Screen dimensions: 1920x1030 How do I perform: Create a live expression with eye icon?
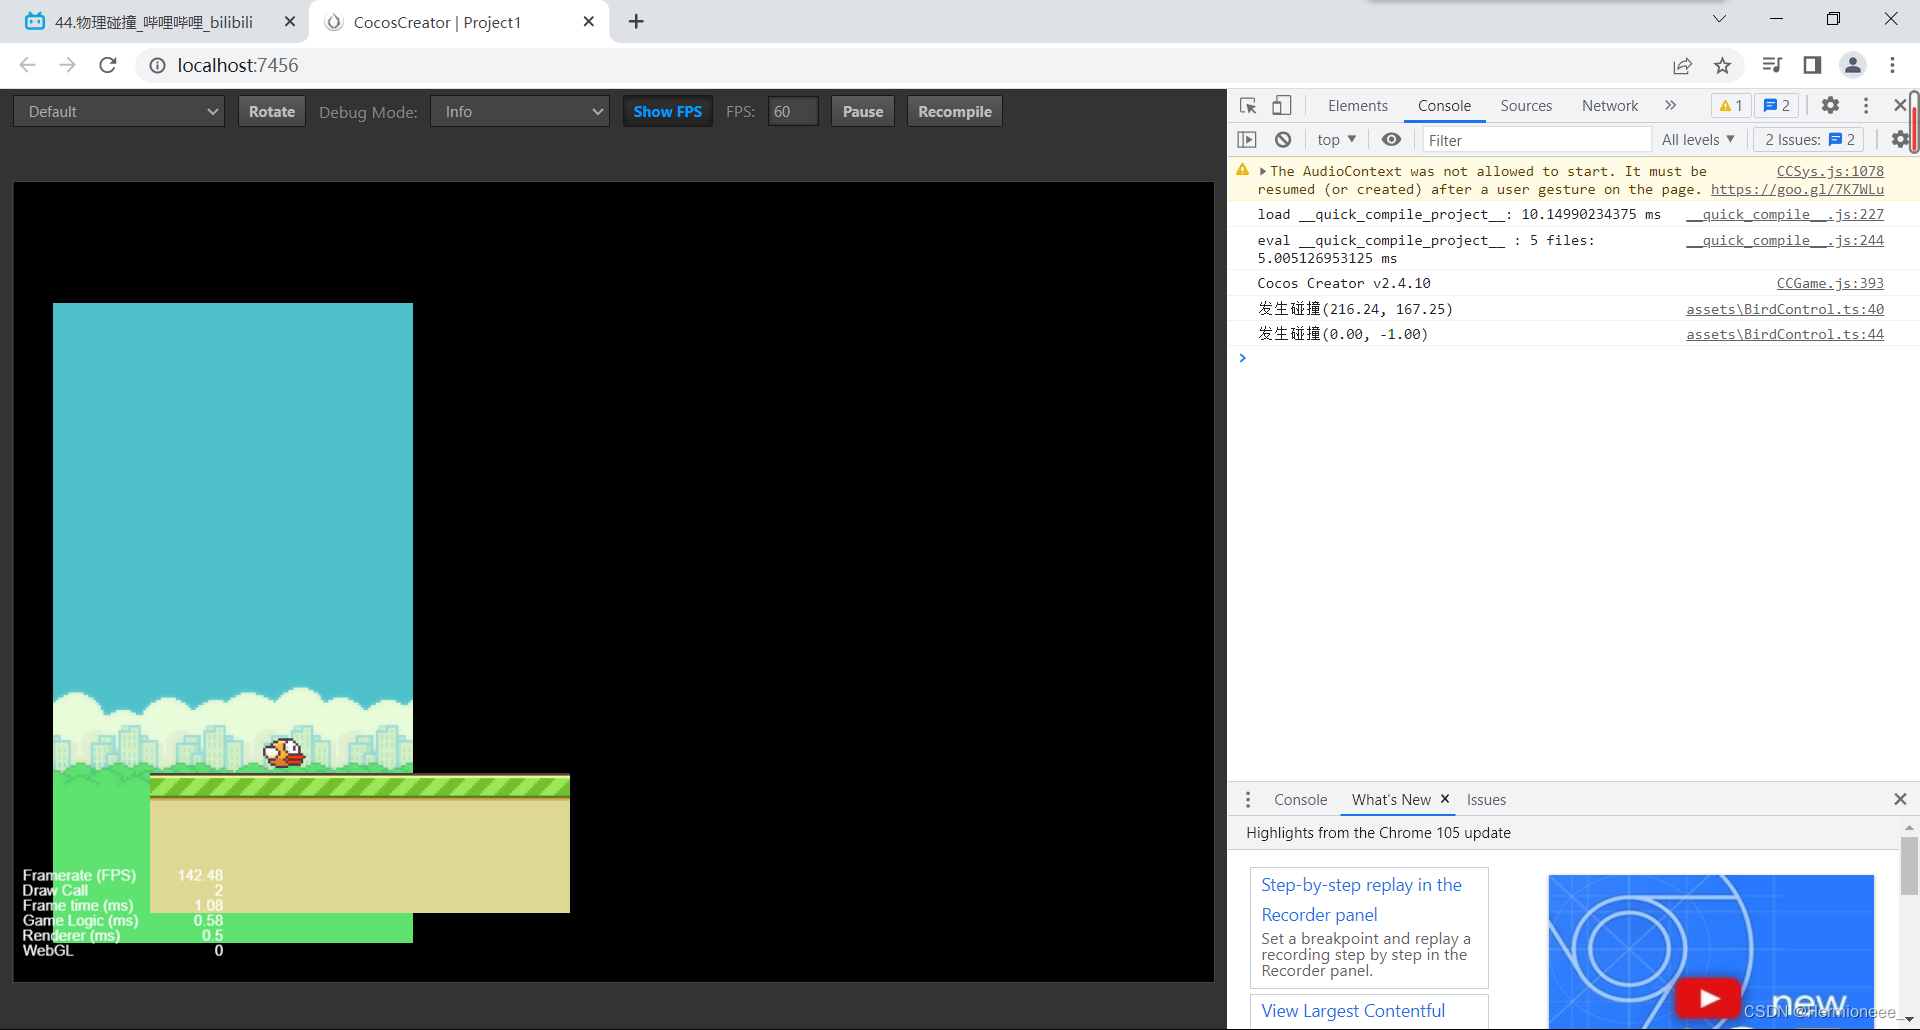pos(1391,140)
